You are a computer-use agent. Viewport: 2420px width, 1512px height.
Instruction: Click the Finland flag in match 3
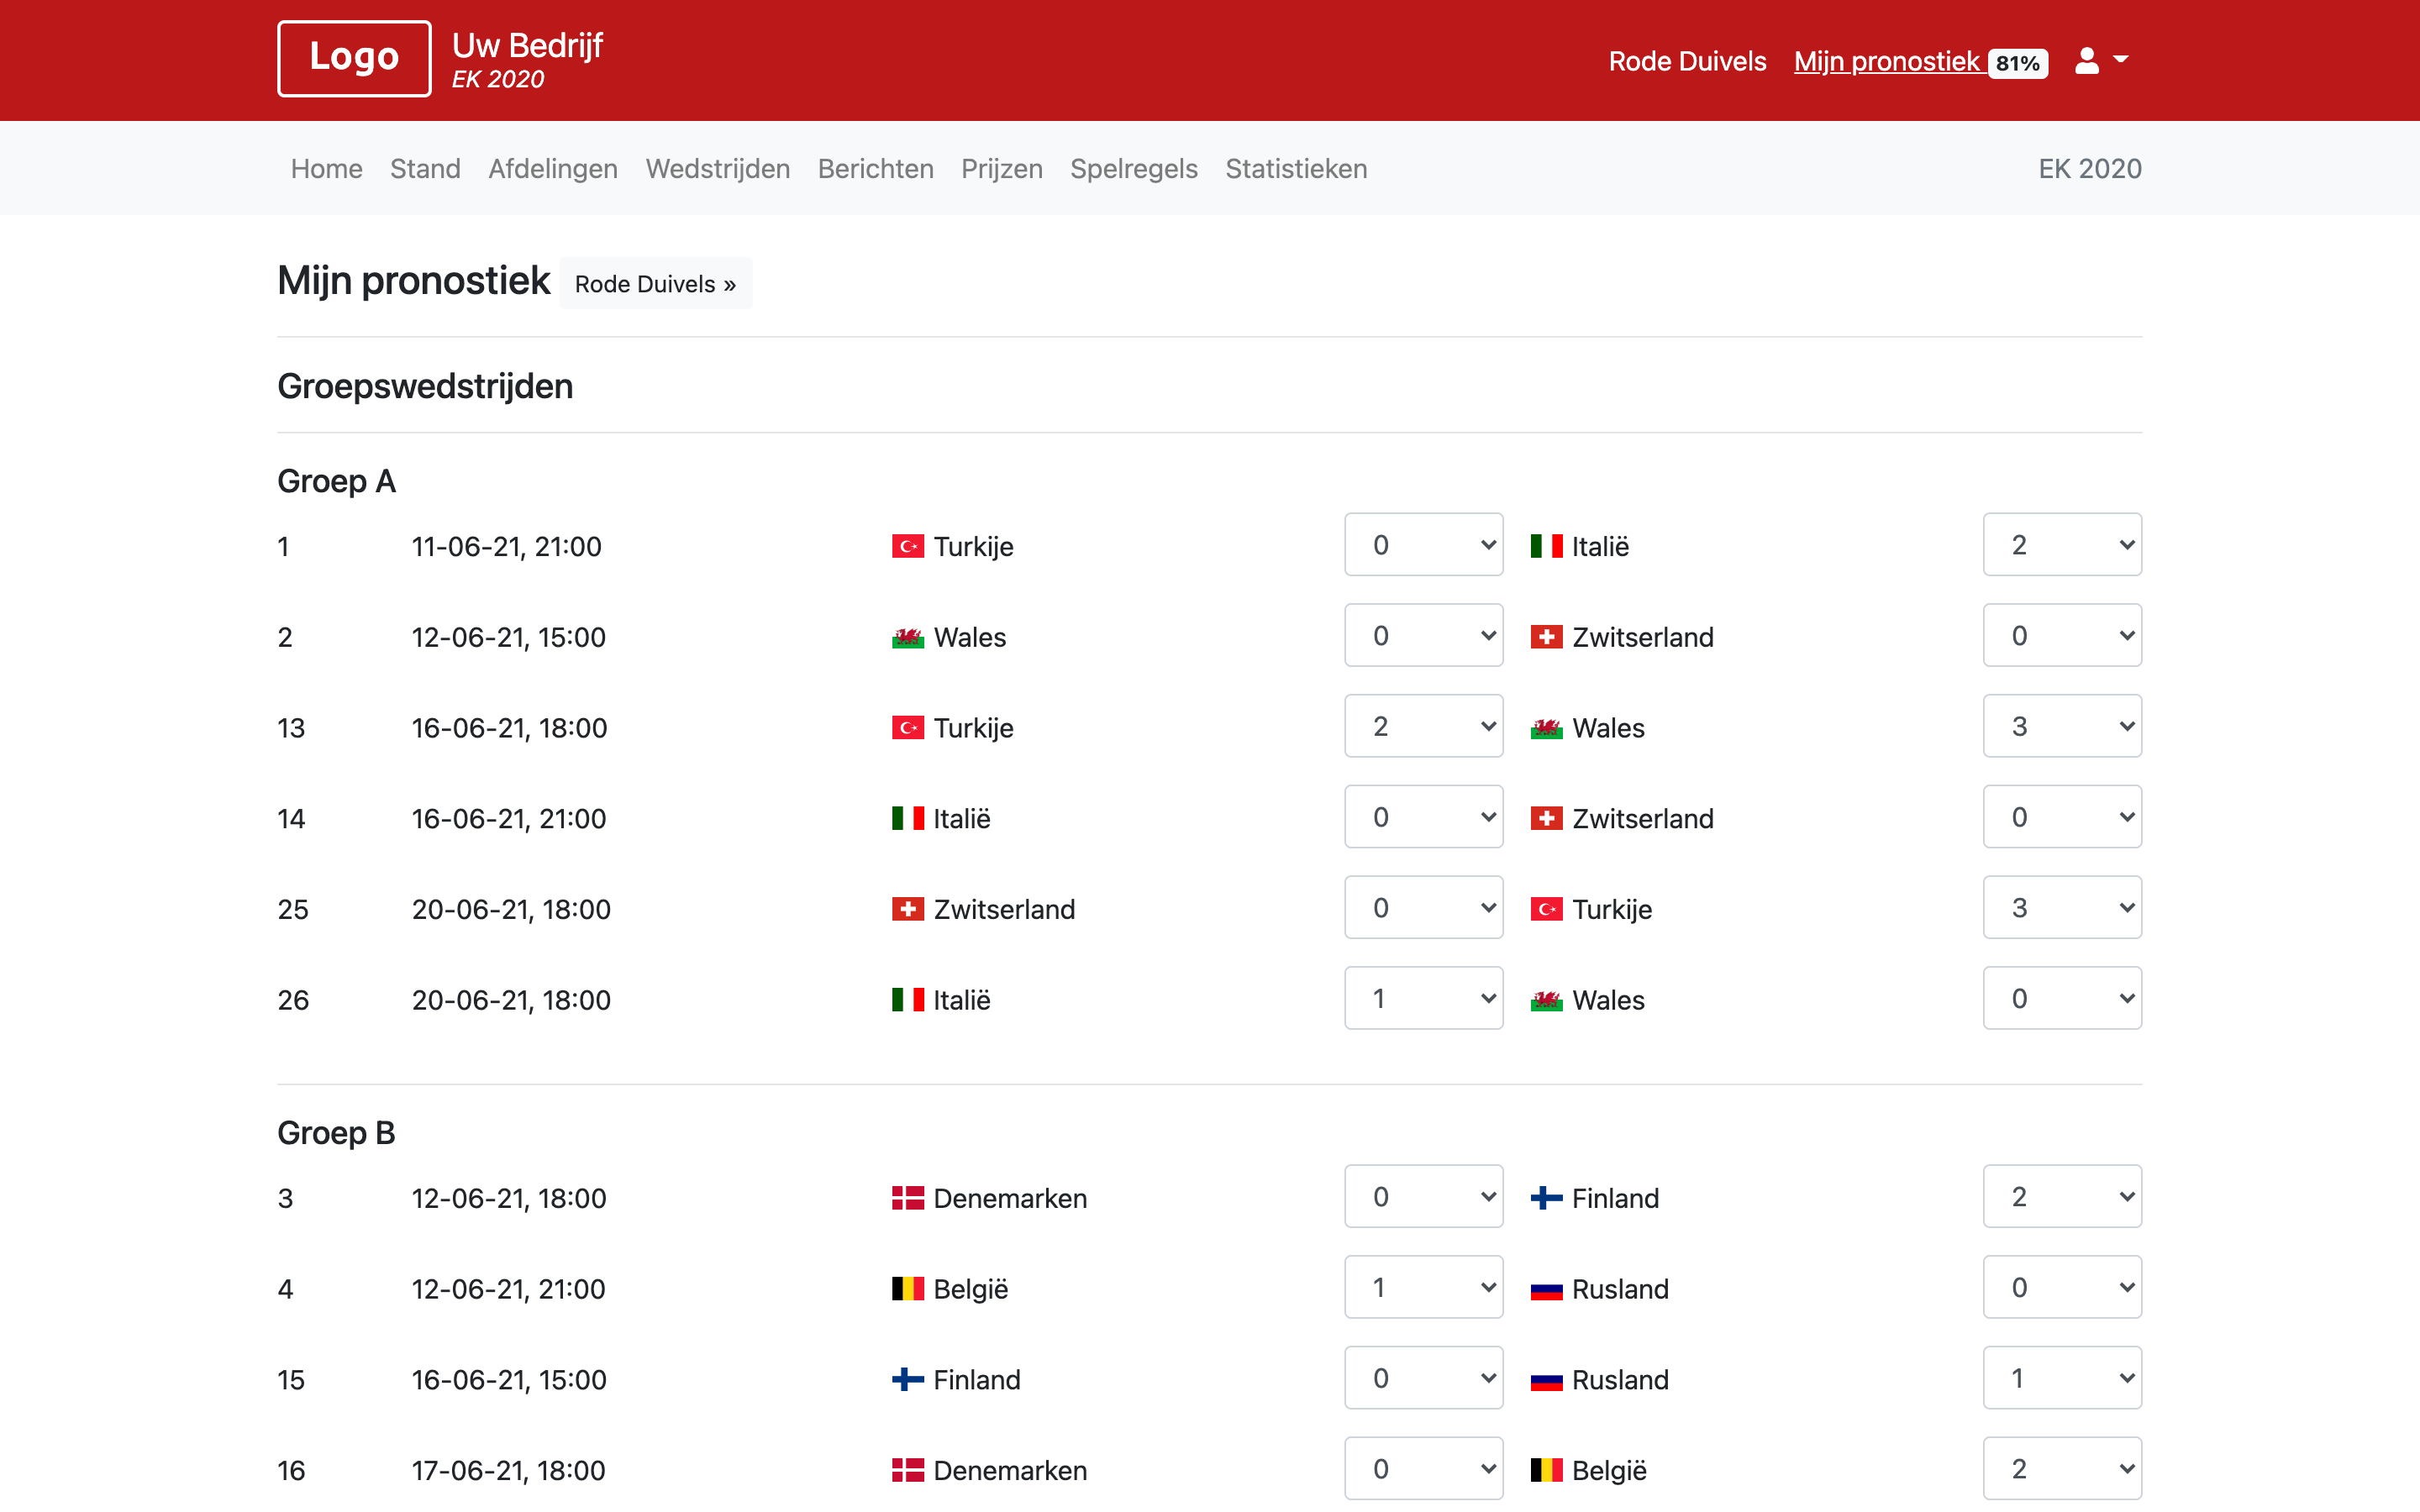coord(1546,1198)
